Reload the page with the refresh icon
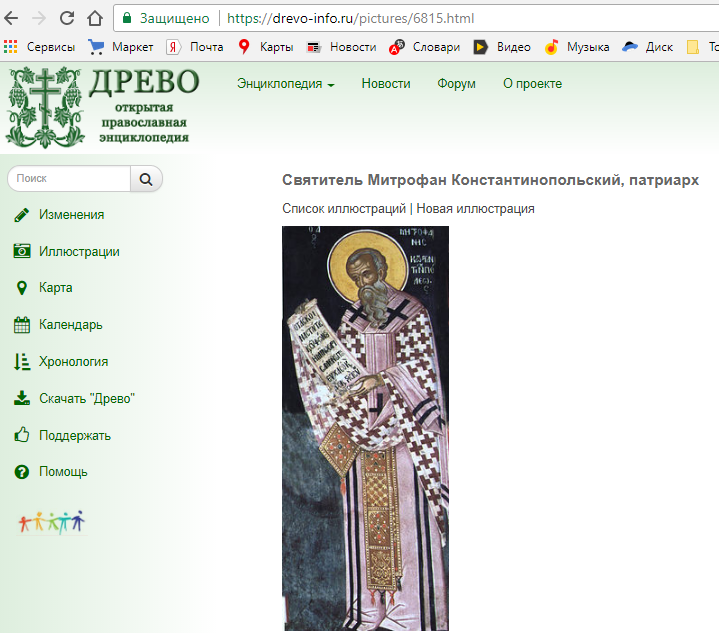 tap(67, 18)
